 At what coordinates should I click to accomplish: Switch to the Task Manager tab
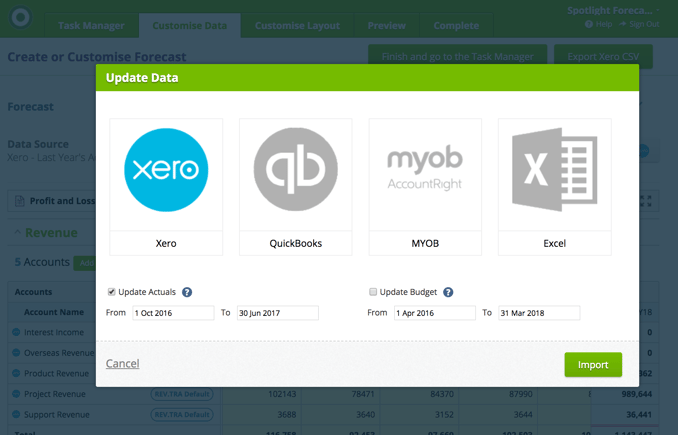91,26
